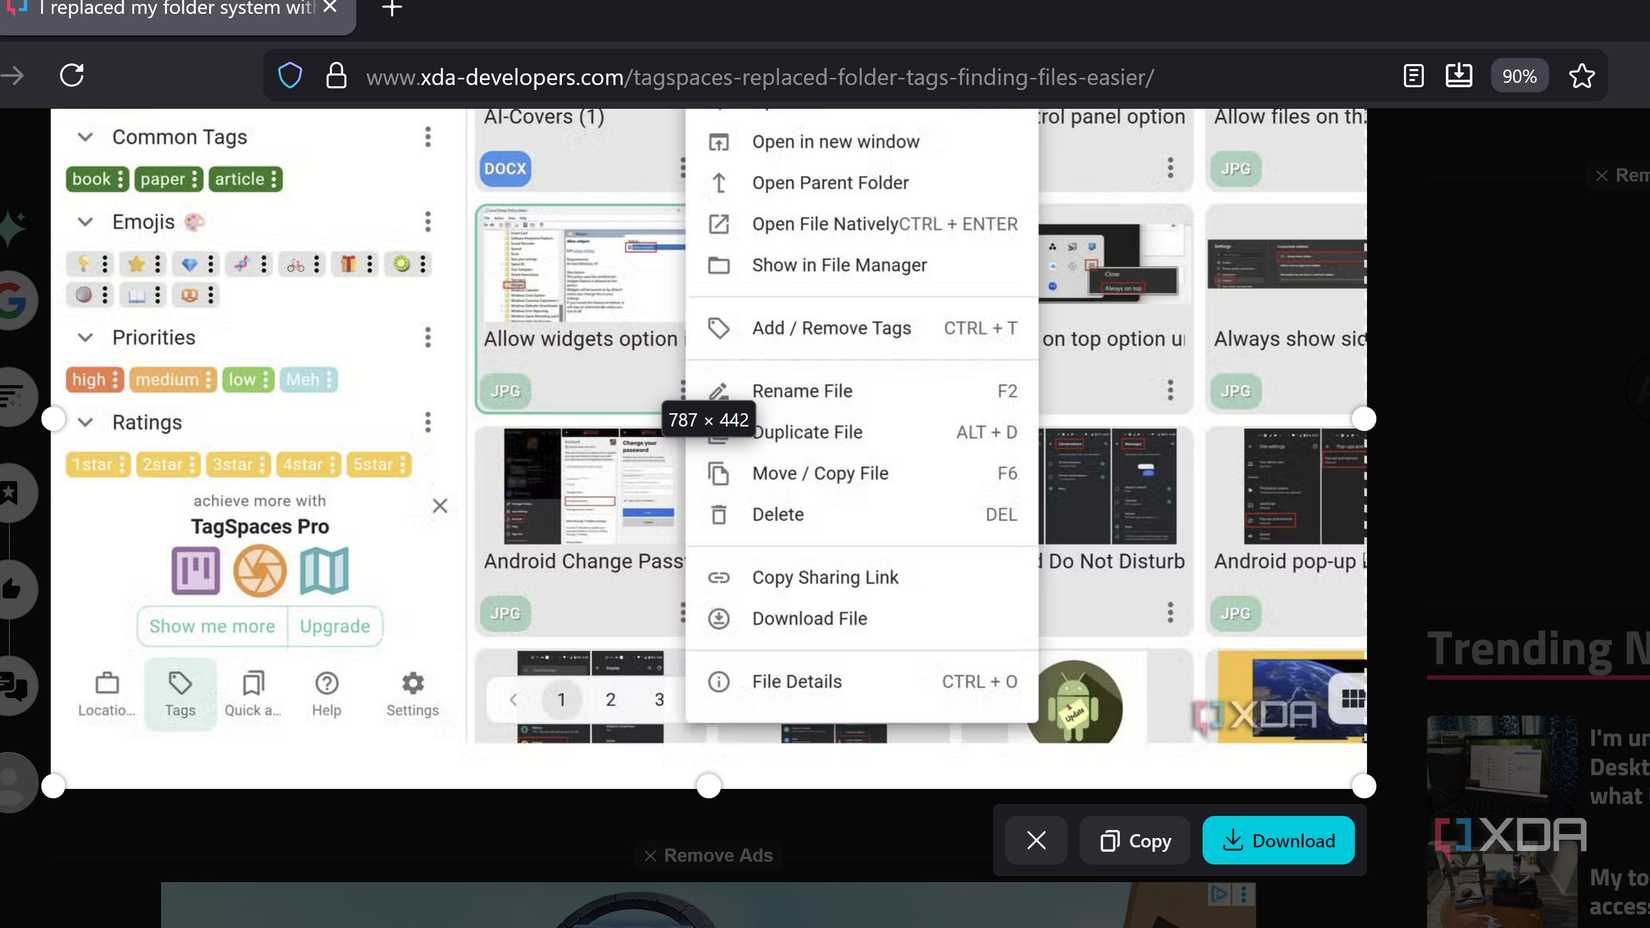This screenshot has height=928, width=1650.
Task: Collapse the Emojis section
Action: [86, 221]
